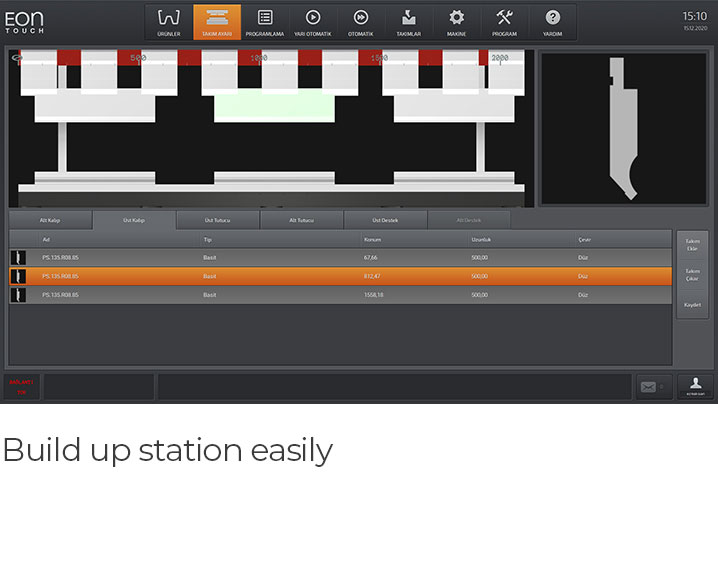Sort by the Çevir column header

coord(584,239)
